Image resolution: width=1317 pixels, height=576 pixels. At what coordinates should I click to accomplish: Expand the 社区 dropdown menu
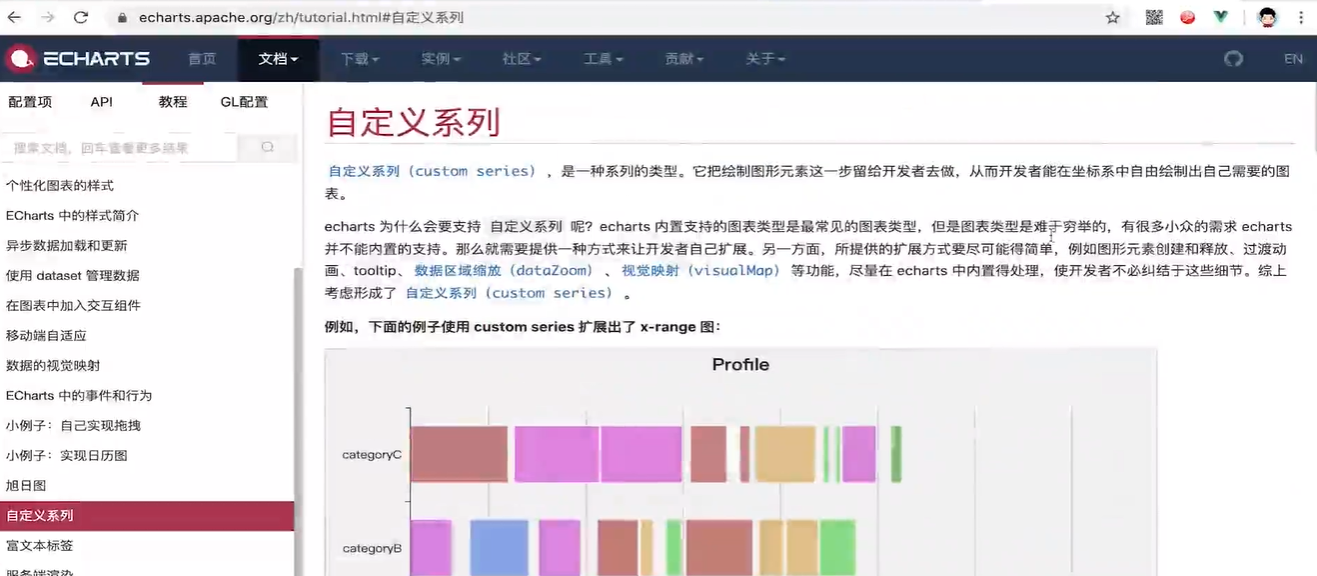[x=522, y=59]
